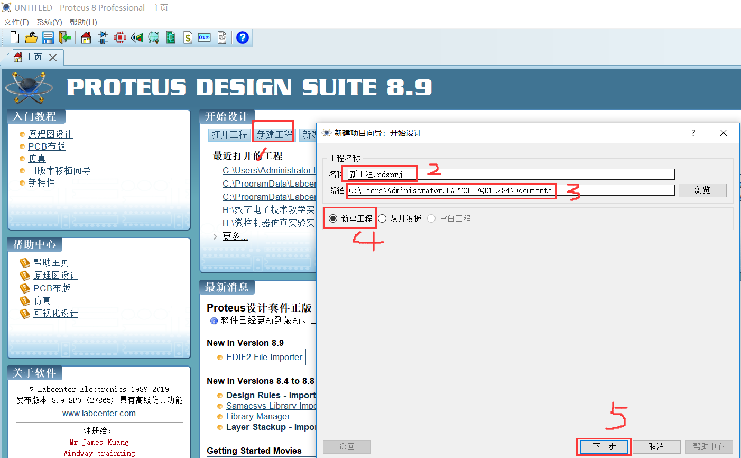741x458 pixels.
Task: Open the 文件(F) menu
Action: pyautogui.click(x=17, y=22)
